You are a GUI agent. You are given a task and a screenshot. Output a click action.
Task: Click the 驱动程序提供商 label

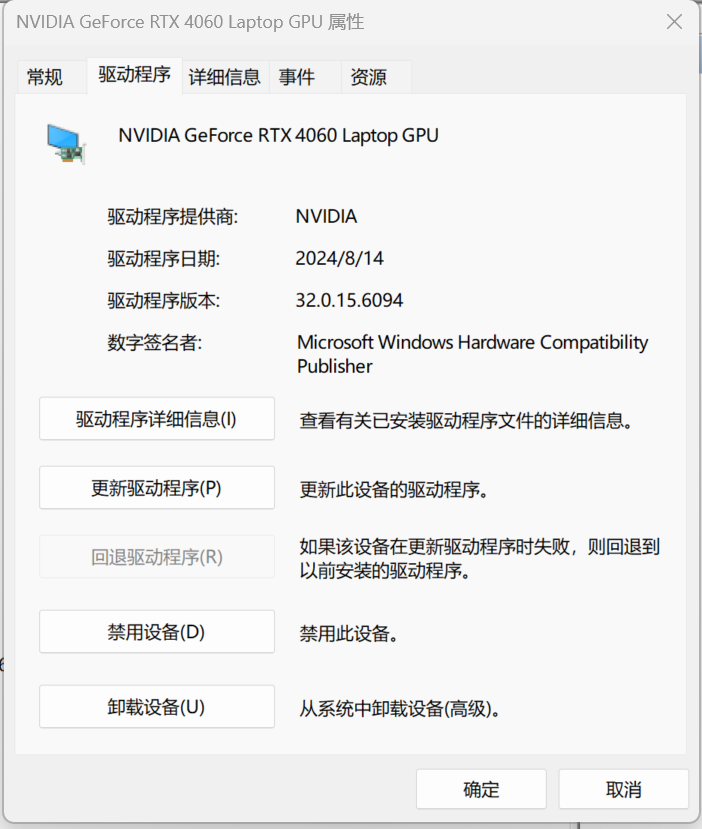(173, 217)
